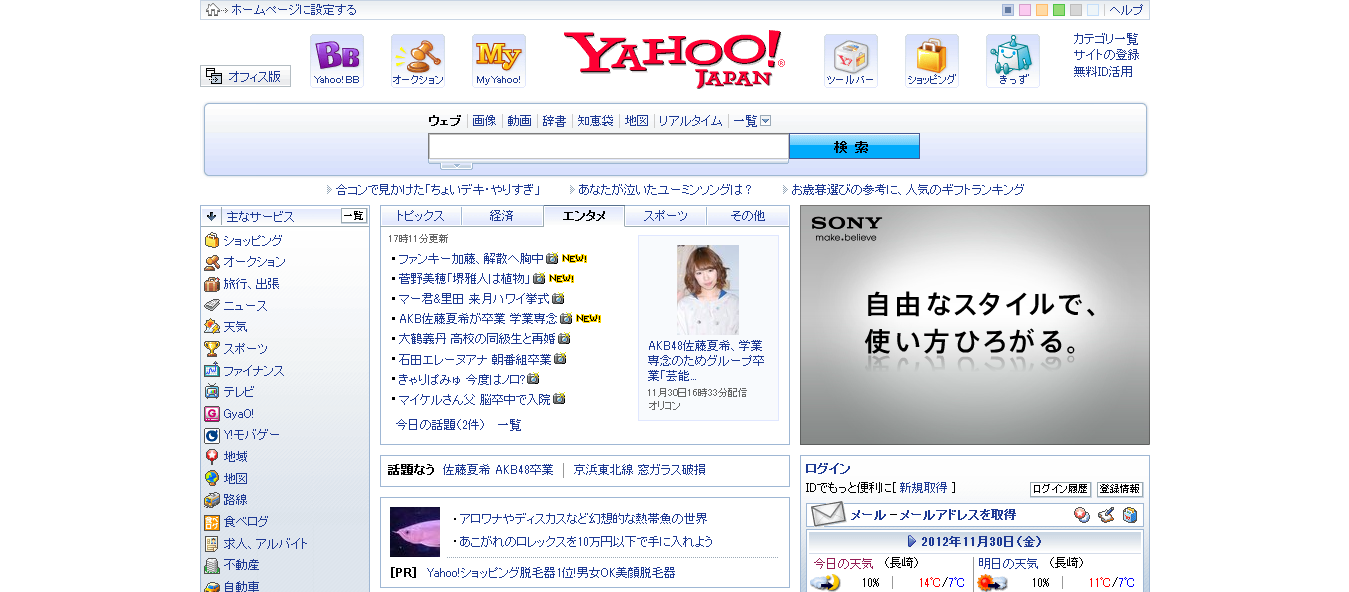
Task: Choose the green theme swatch
Action: (1059, 10)
